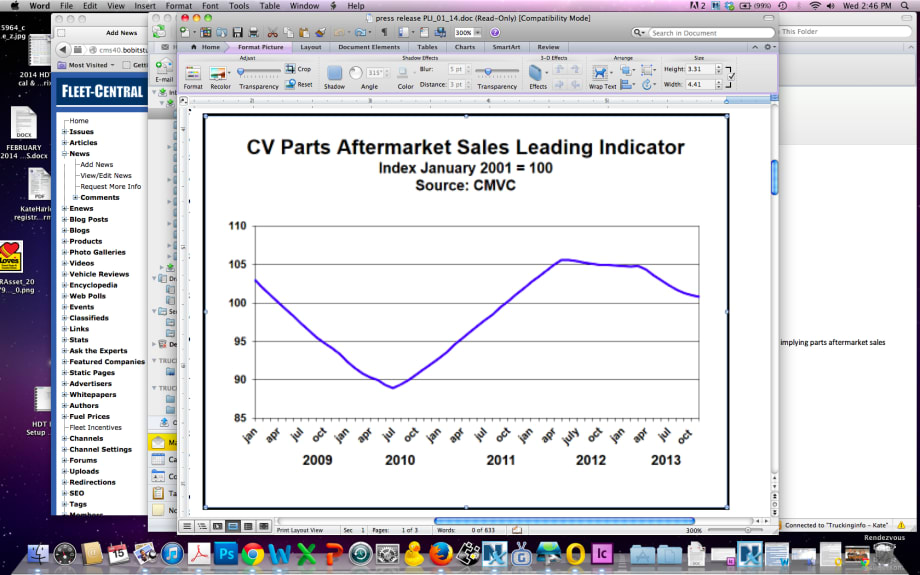Switch to Draft view button

point(187,526)
